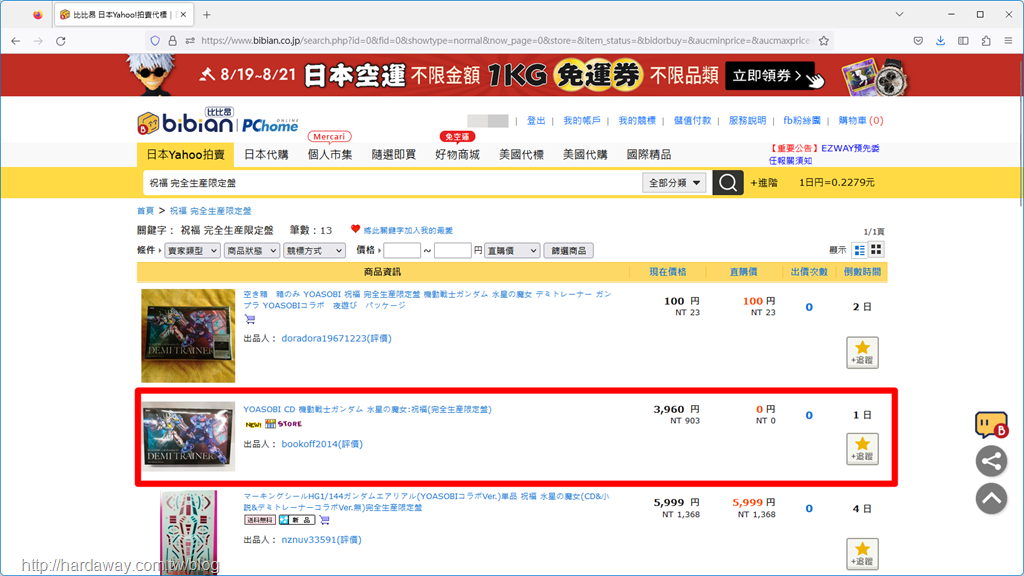
Task: Select the 日本代購 tab
Action: click(x=266, y=155)
